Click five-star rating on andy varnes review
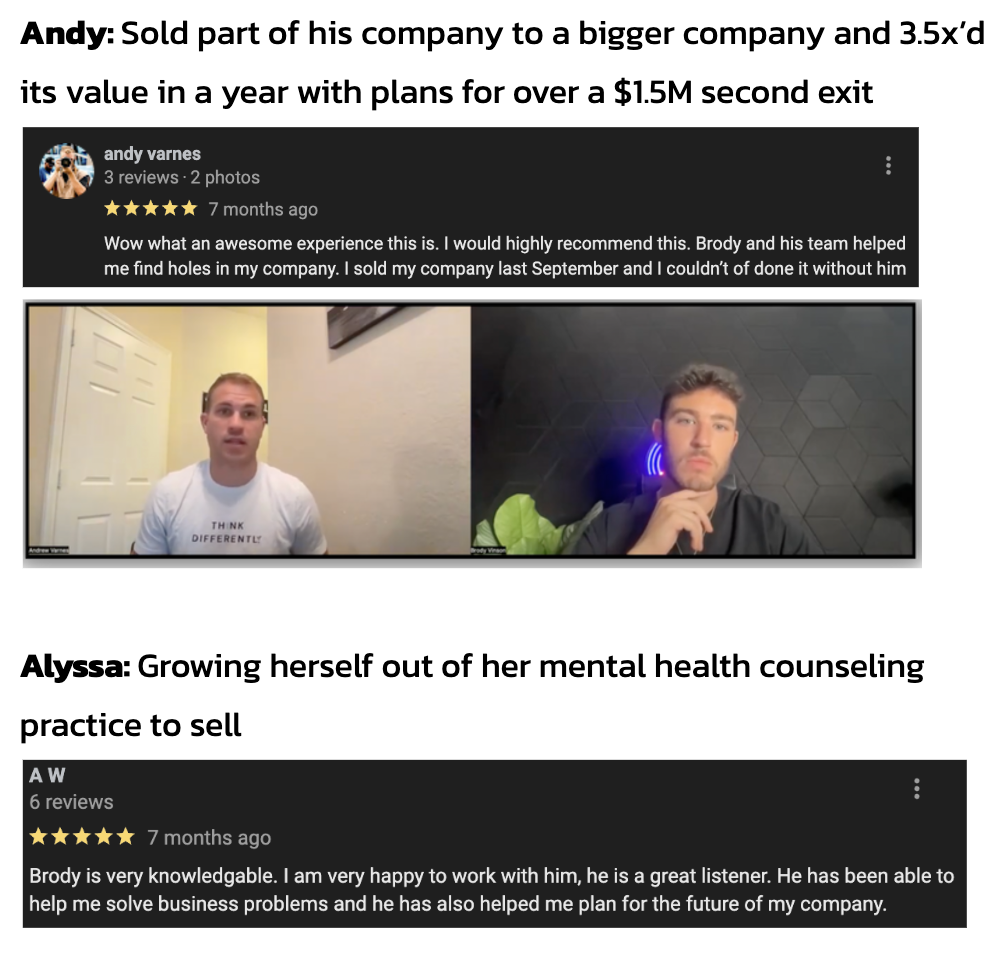The height and width of the screenshot is (964, 994). point(151,209)
